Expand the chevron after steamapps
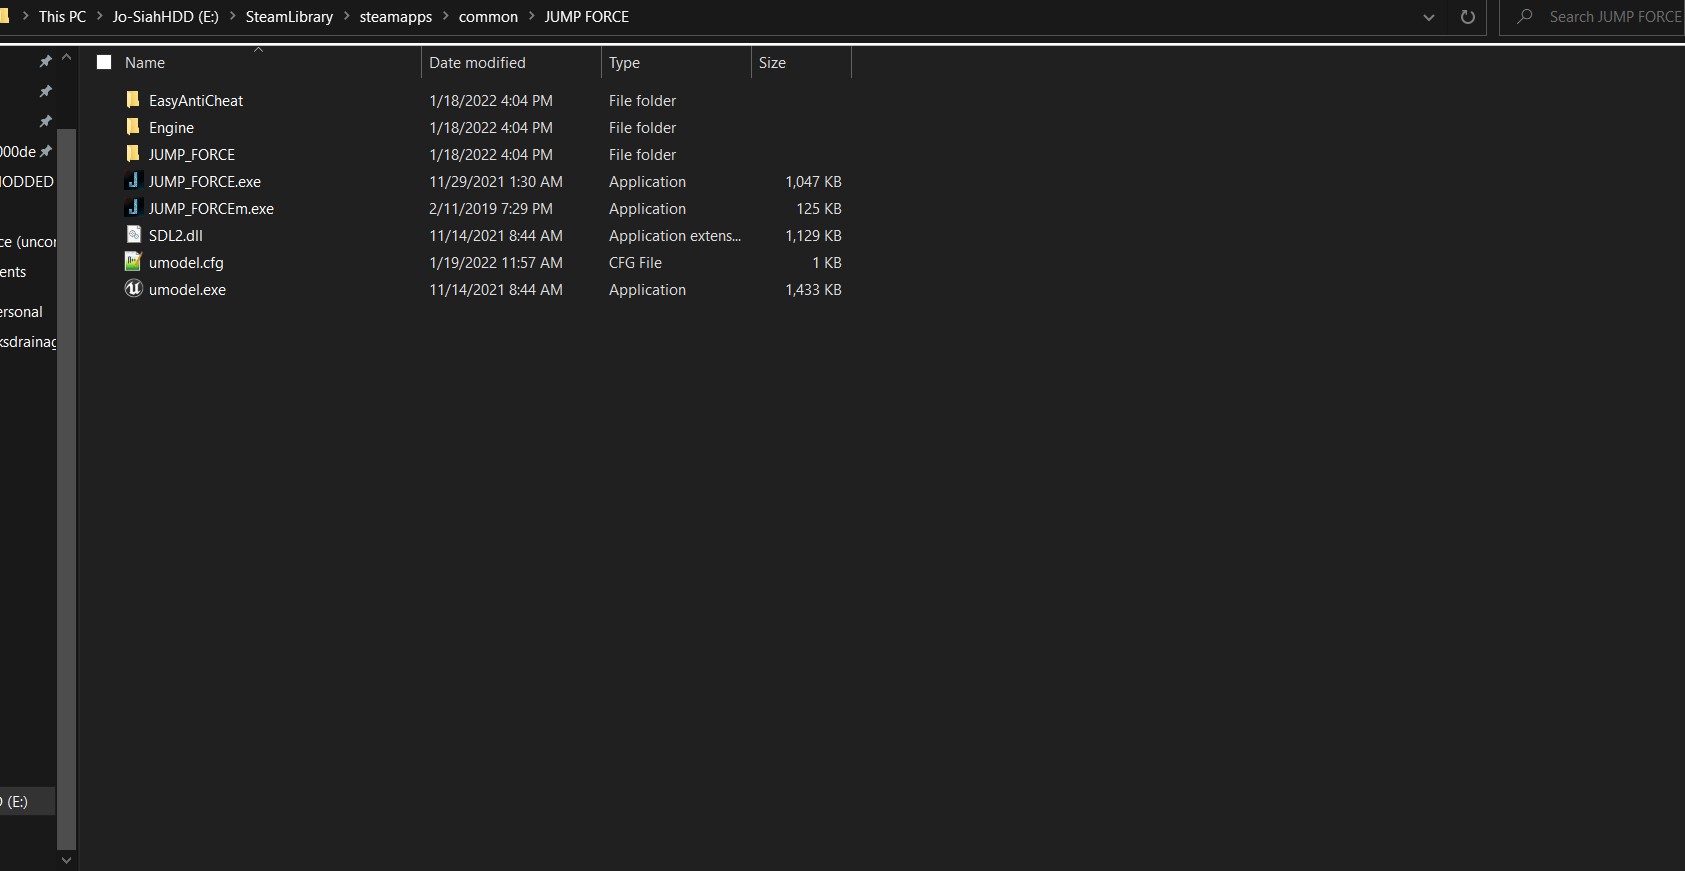The image size is (1685, 871). tap(446, 17)
